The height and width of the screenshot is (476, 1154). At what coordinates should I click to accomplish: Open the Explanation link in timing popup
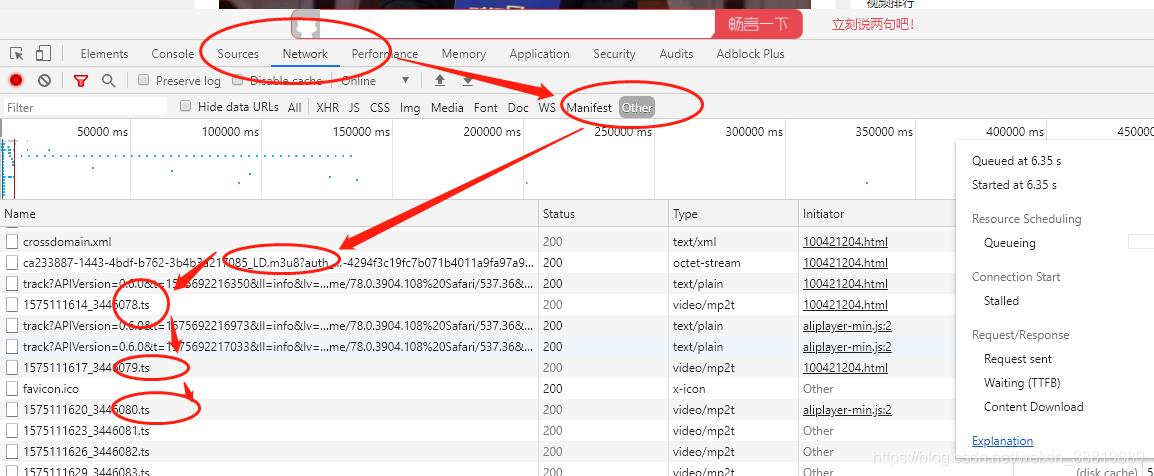pos(1002,441)
